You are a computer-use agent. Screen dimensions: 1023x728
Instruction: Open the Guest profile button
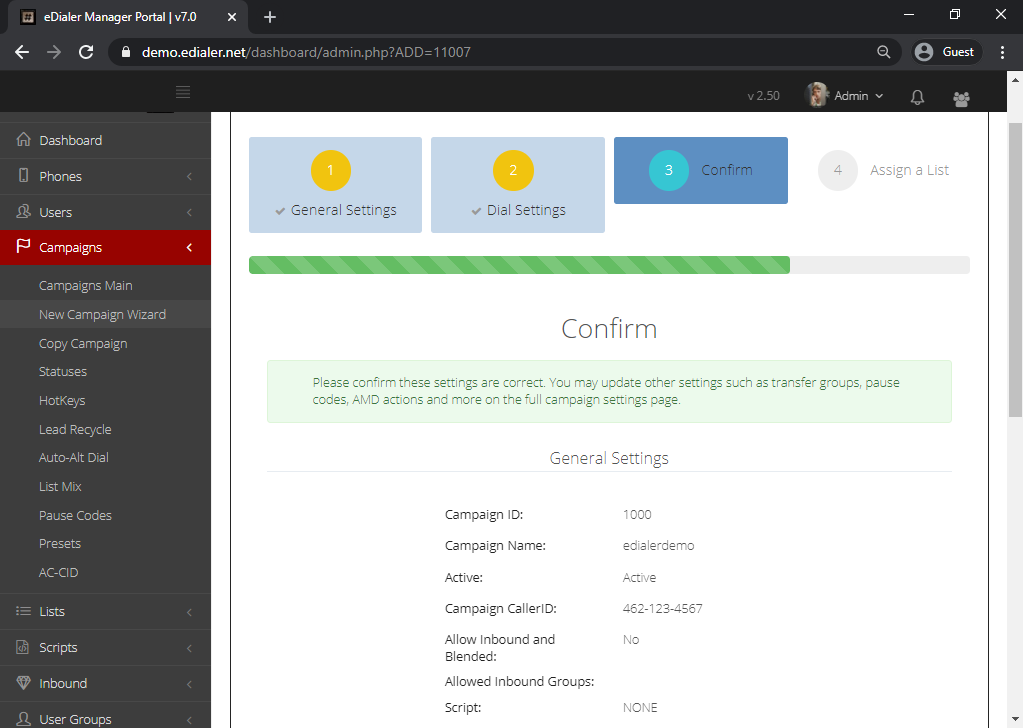tap(946, 52)
